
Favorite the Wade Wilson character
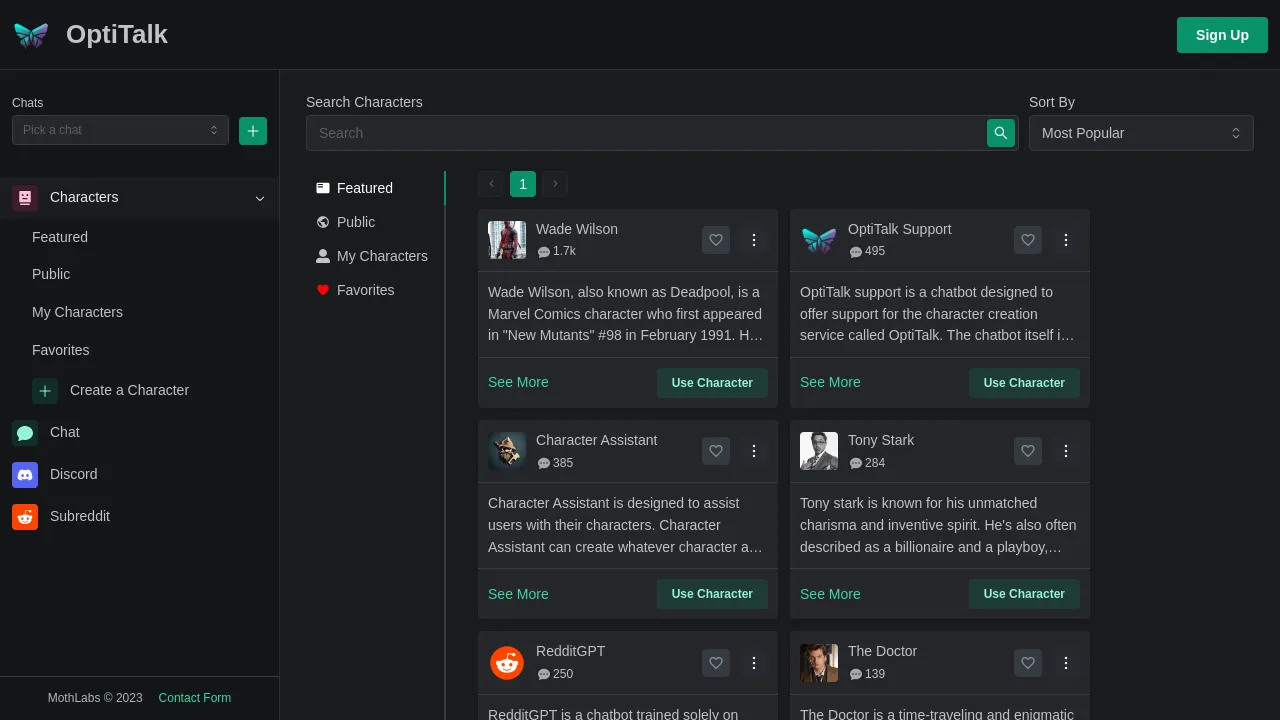pos(716,240)
